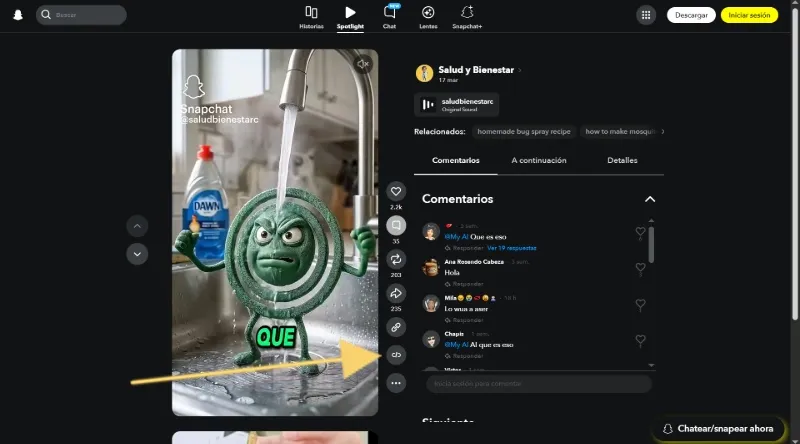The height and width of the screenshot is (444, 800).
Task: View 19 replies link
Action: pos(511,248)
